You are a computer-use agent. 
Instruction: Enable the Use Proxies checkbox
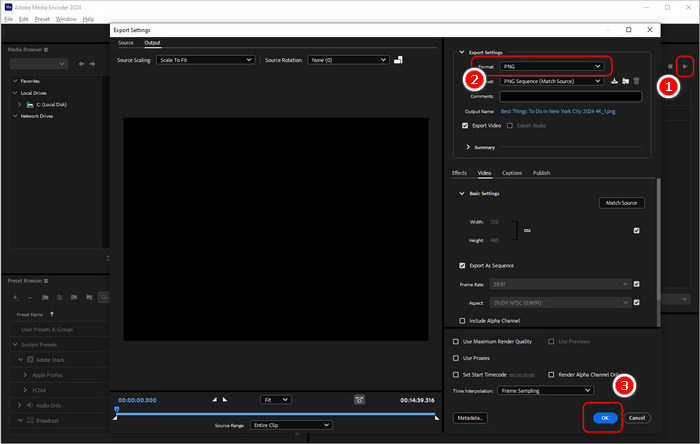point(456,358)
